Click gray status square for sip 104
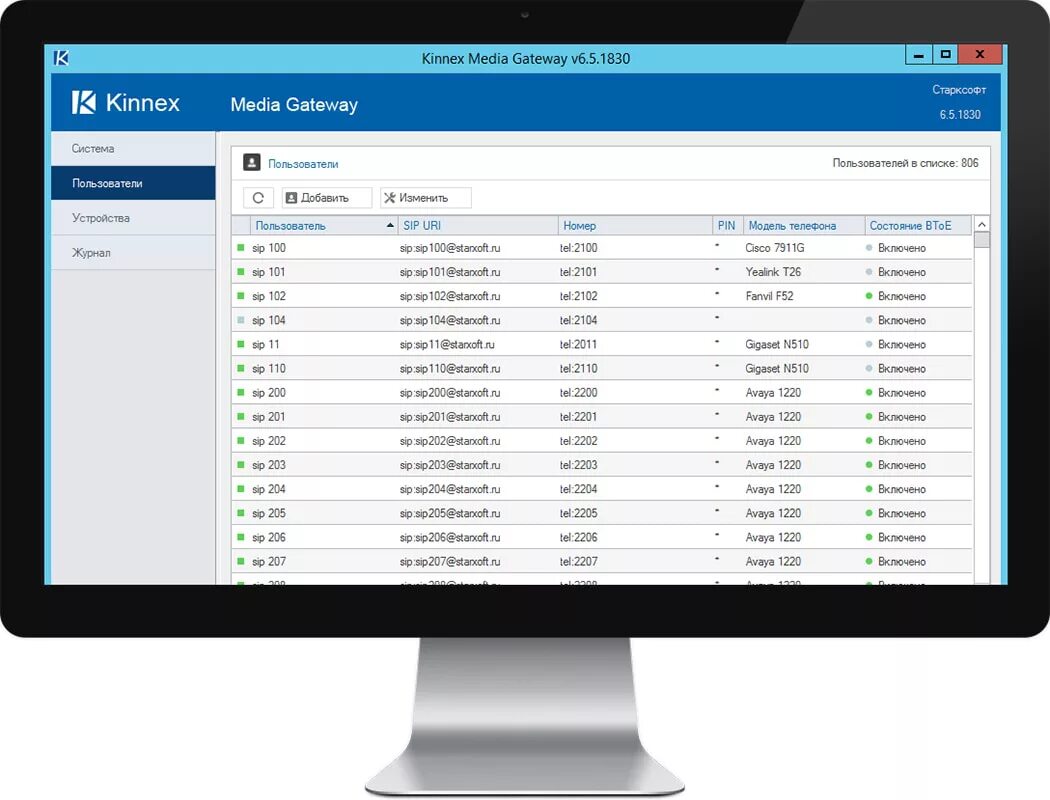Image resolution: width=1050 pixels, height=800 pixels. point(241,320)
